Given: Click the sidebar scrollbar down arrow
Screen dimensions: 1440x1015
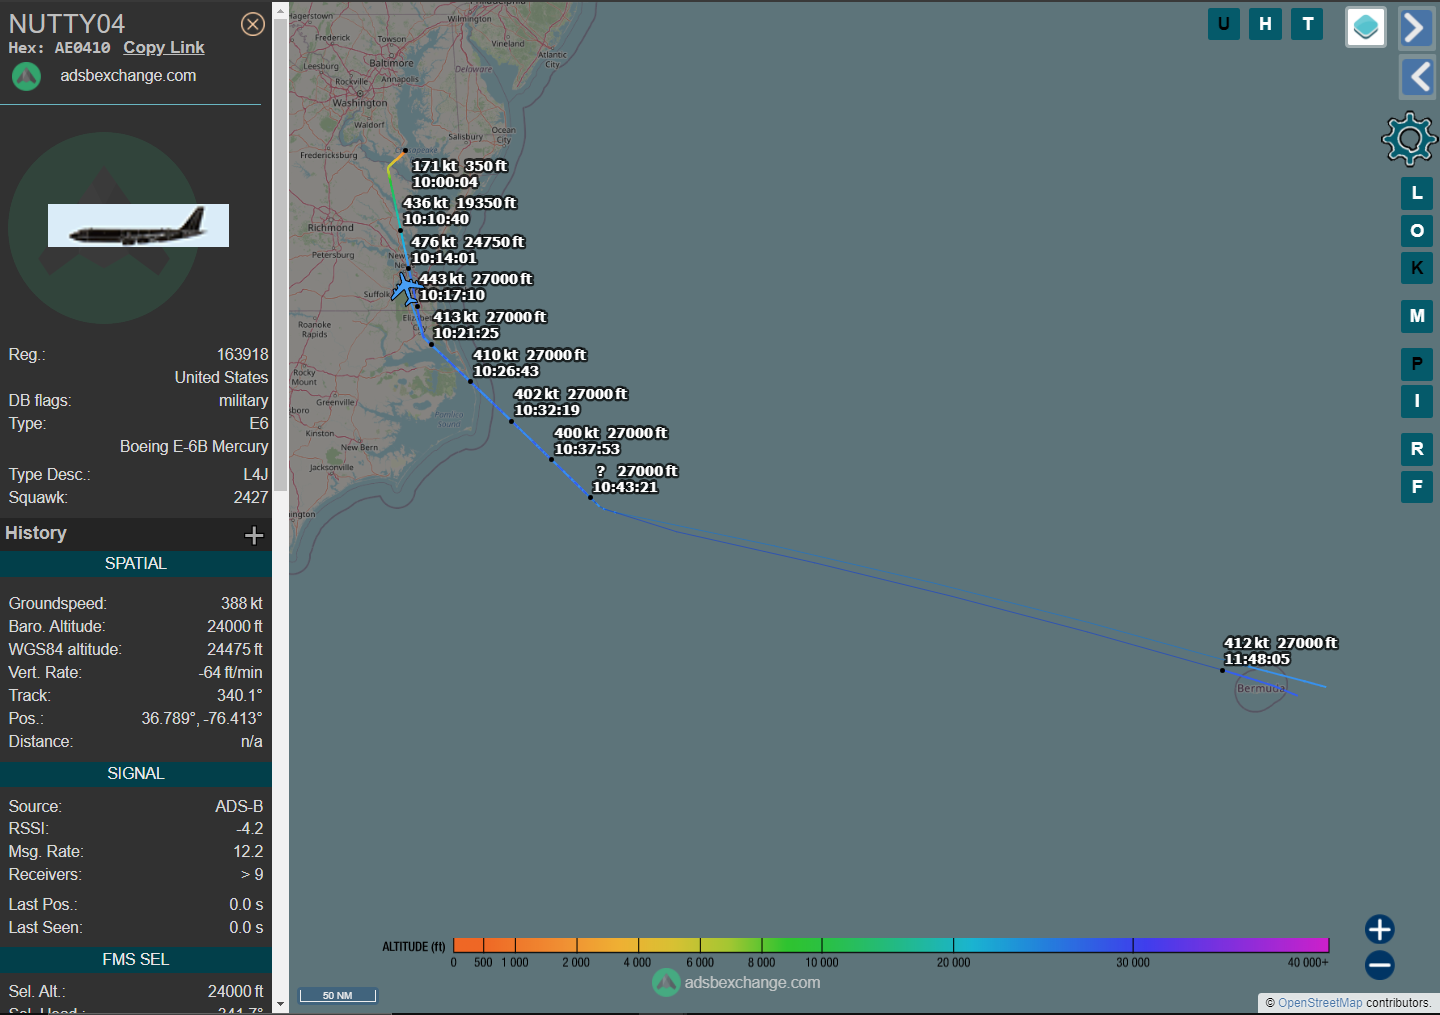Looking at the screenshot, I should (280, 1004).
